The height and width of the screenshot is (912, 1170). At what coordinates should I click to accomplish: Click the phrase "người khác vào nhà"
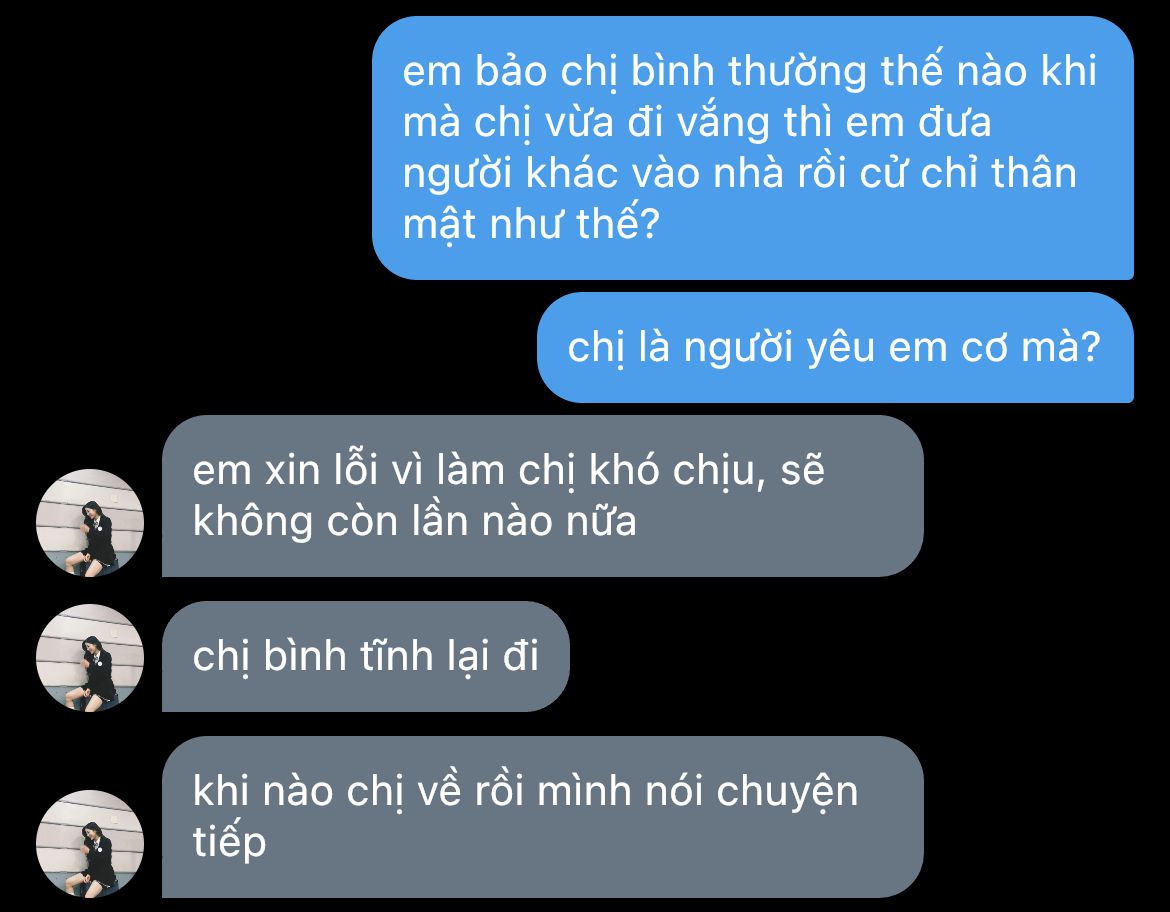click(593, 173)
